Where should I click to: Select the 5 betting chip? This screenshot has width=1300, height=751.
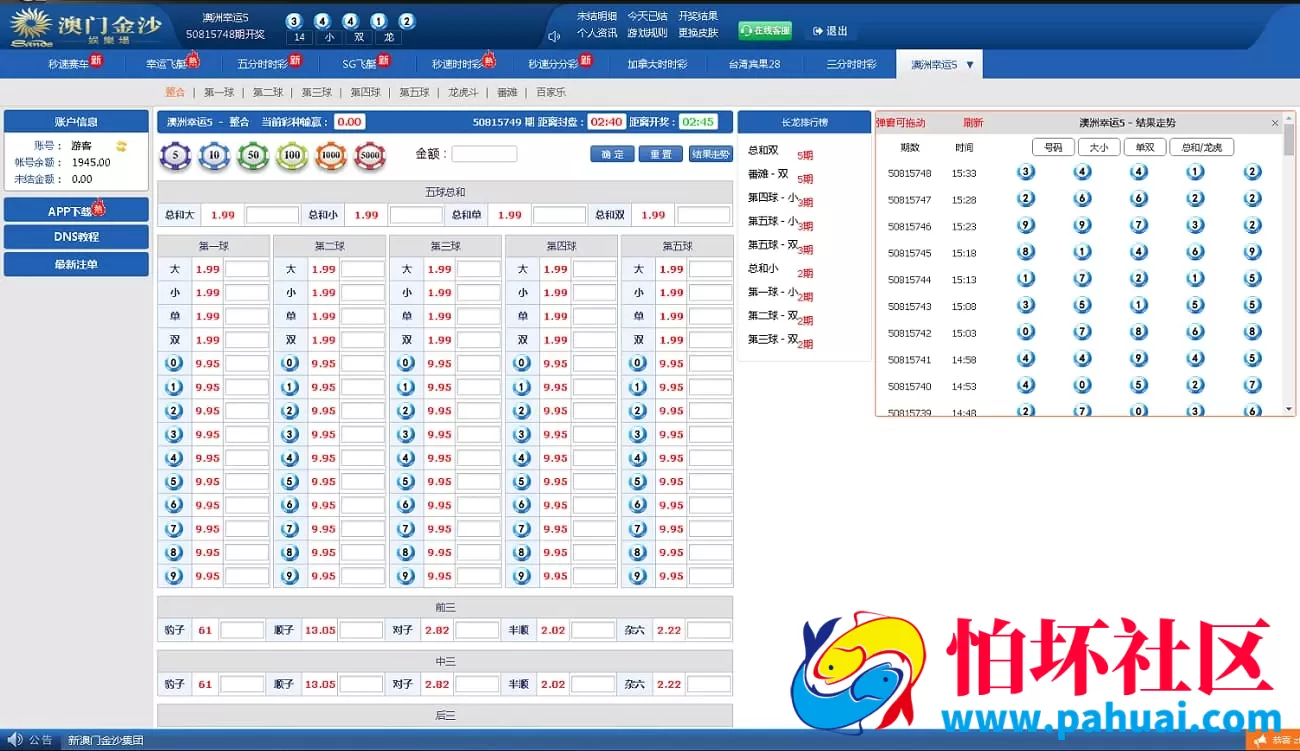[175, 156]
